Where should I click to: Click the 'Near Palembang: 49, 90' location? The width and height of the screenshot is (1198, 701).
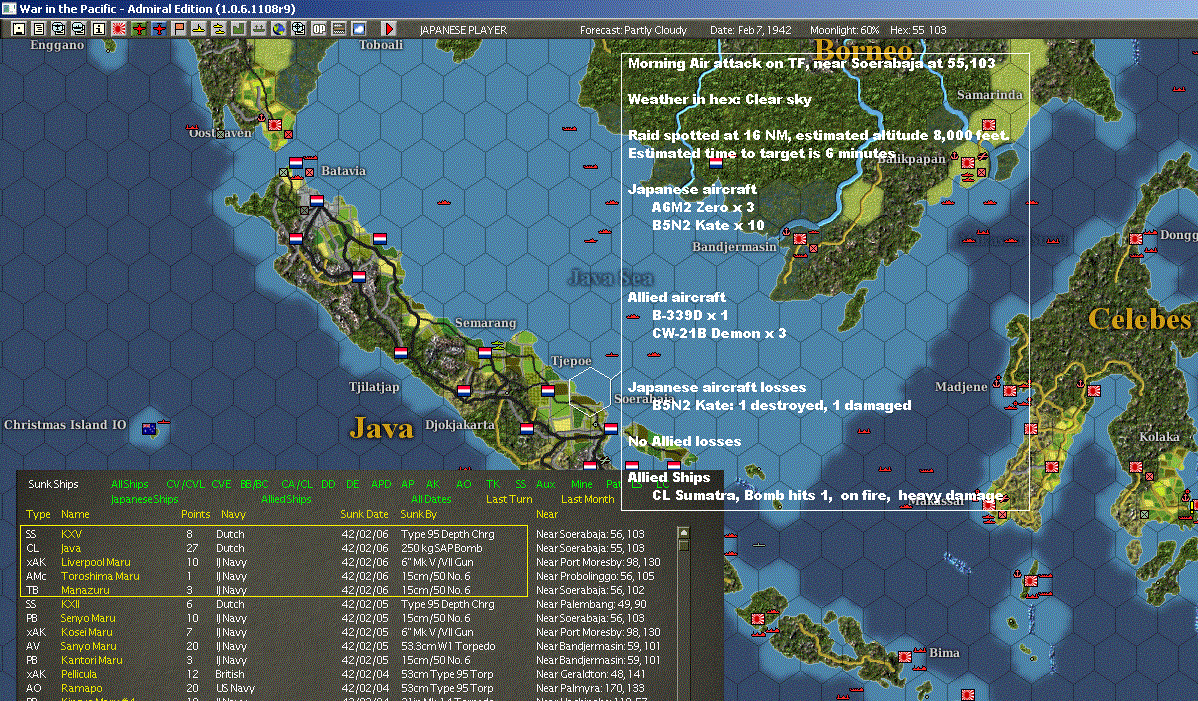point(591,604)
